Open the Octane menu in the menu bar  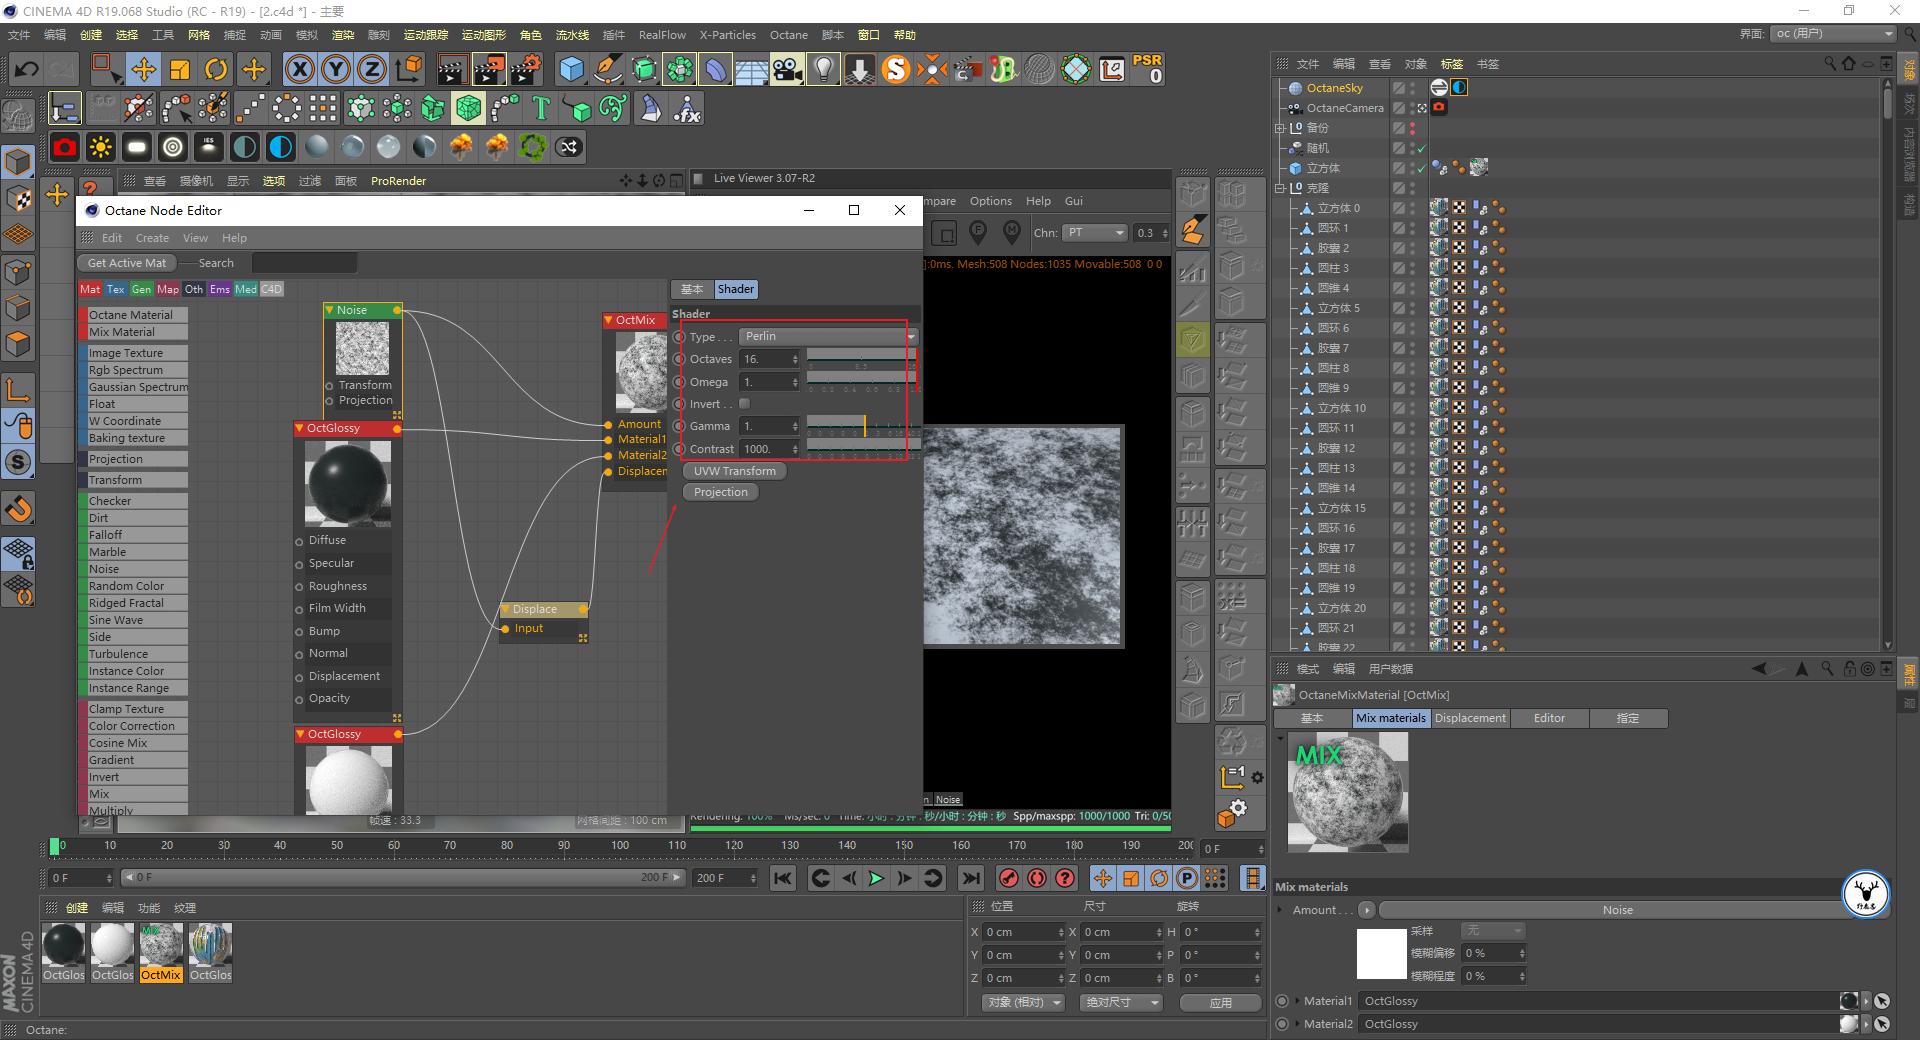coord(788,34)
